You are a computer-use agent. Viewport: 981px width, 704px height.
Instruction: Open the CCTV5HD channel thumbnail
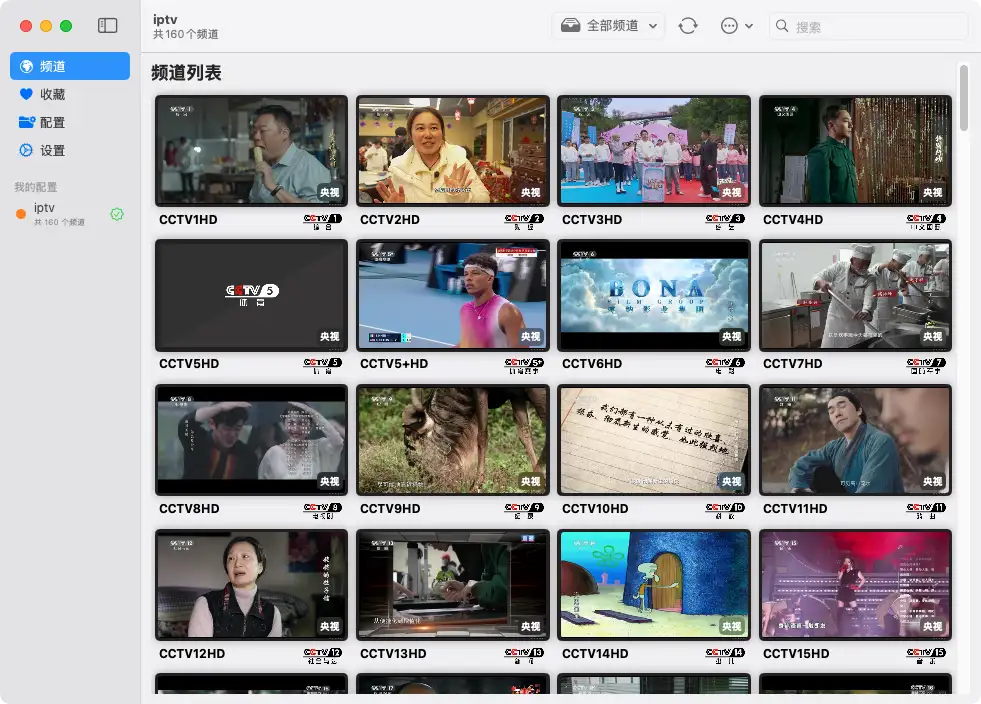(252, 295)
